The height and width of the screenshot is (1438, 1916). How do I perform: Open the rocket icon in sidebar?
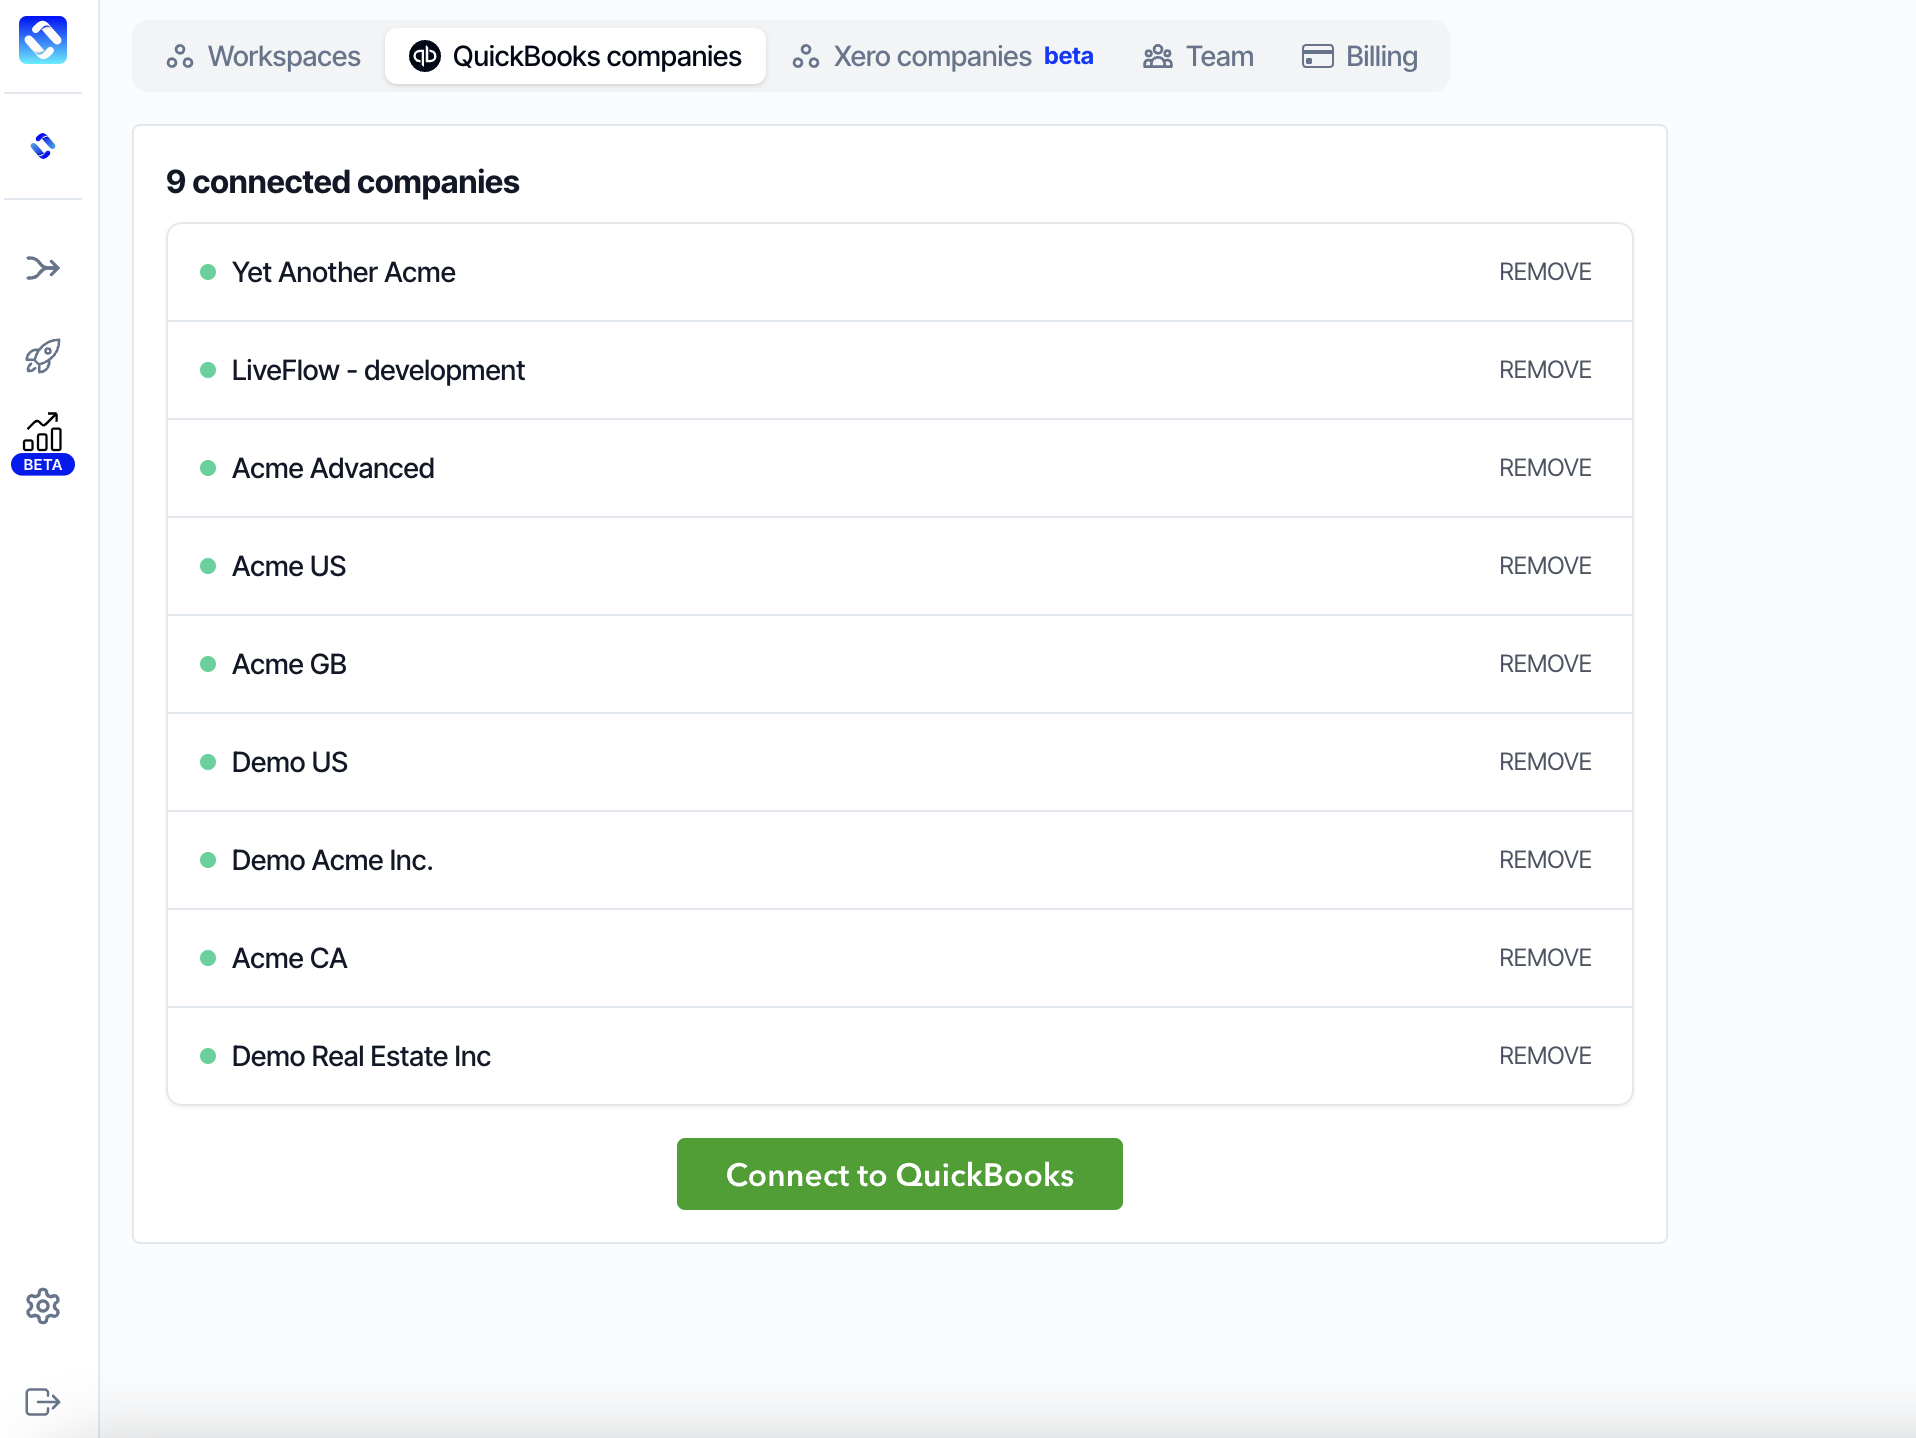tap(43, 356)
